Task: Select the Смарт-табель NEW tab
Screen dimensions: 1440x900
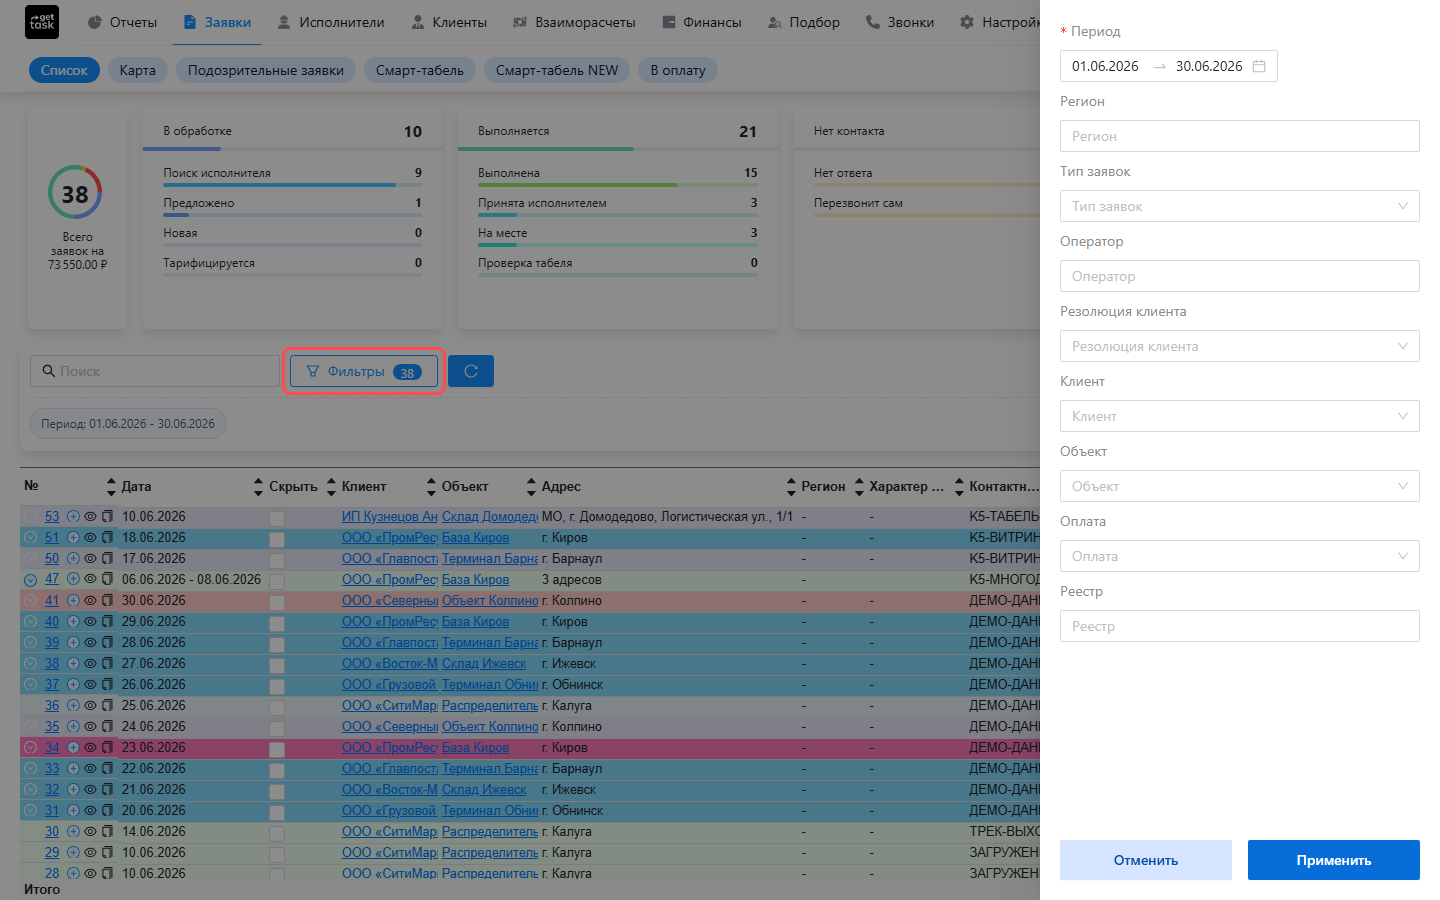Action: coord(557,70)
